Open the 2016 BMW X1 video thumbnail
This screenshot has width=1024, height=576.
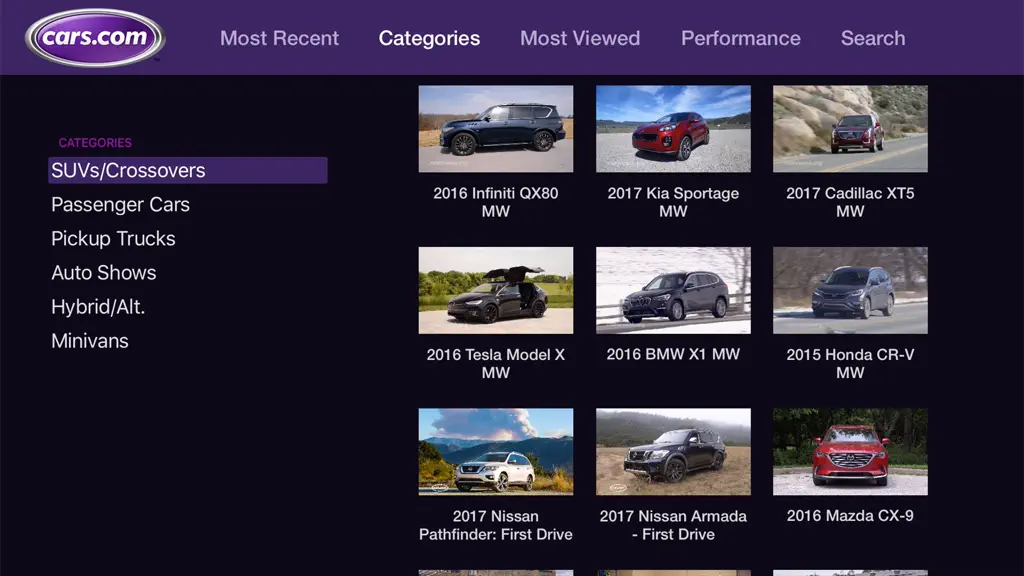[673, 290]
